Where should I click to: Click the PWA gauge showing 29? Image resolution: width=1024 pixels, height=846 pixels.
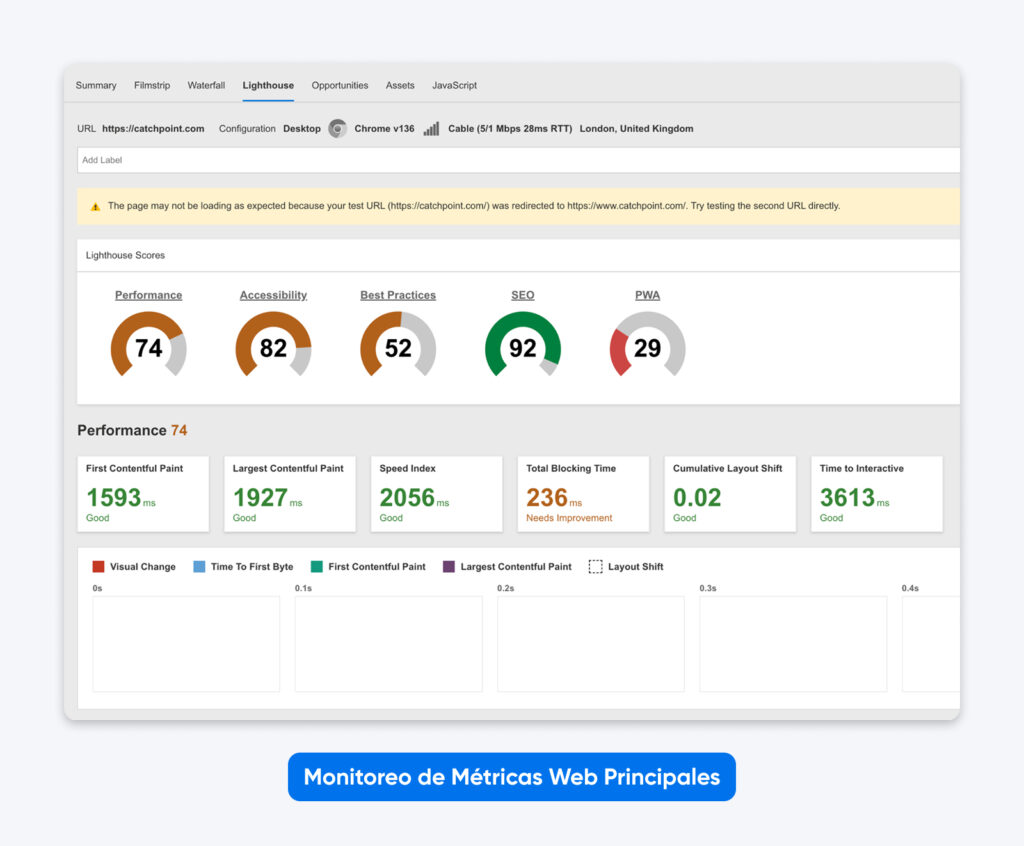pos(647,345)
